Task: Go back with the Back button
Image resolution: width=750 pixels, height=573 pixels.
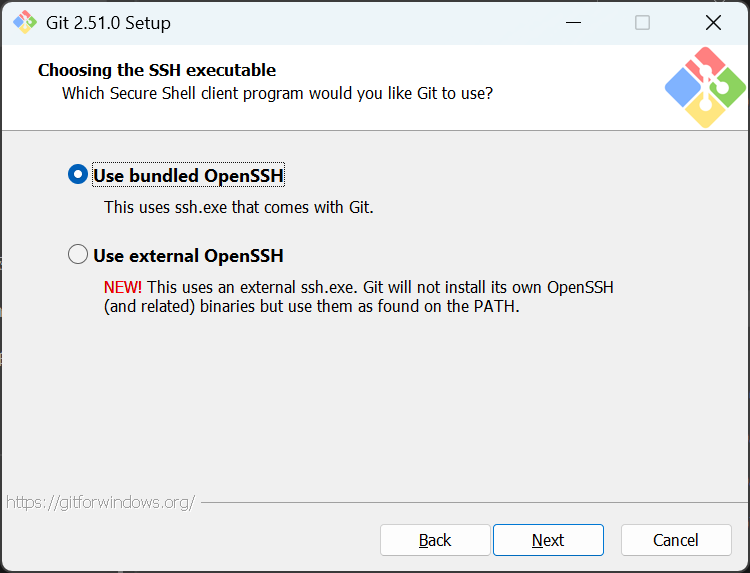Action: [435, 540]
